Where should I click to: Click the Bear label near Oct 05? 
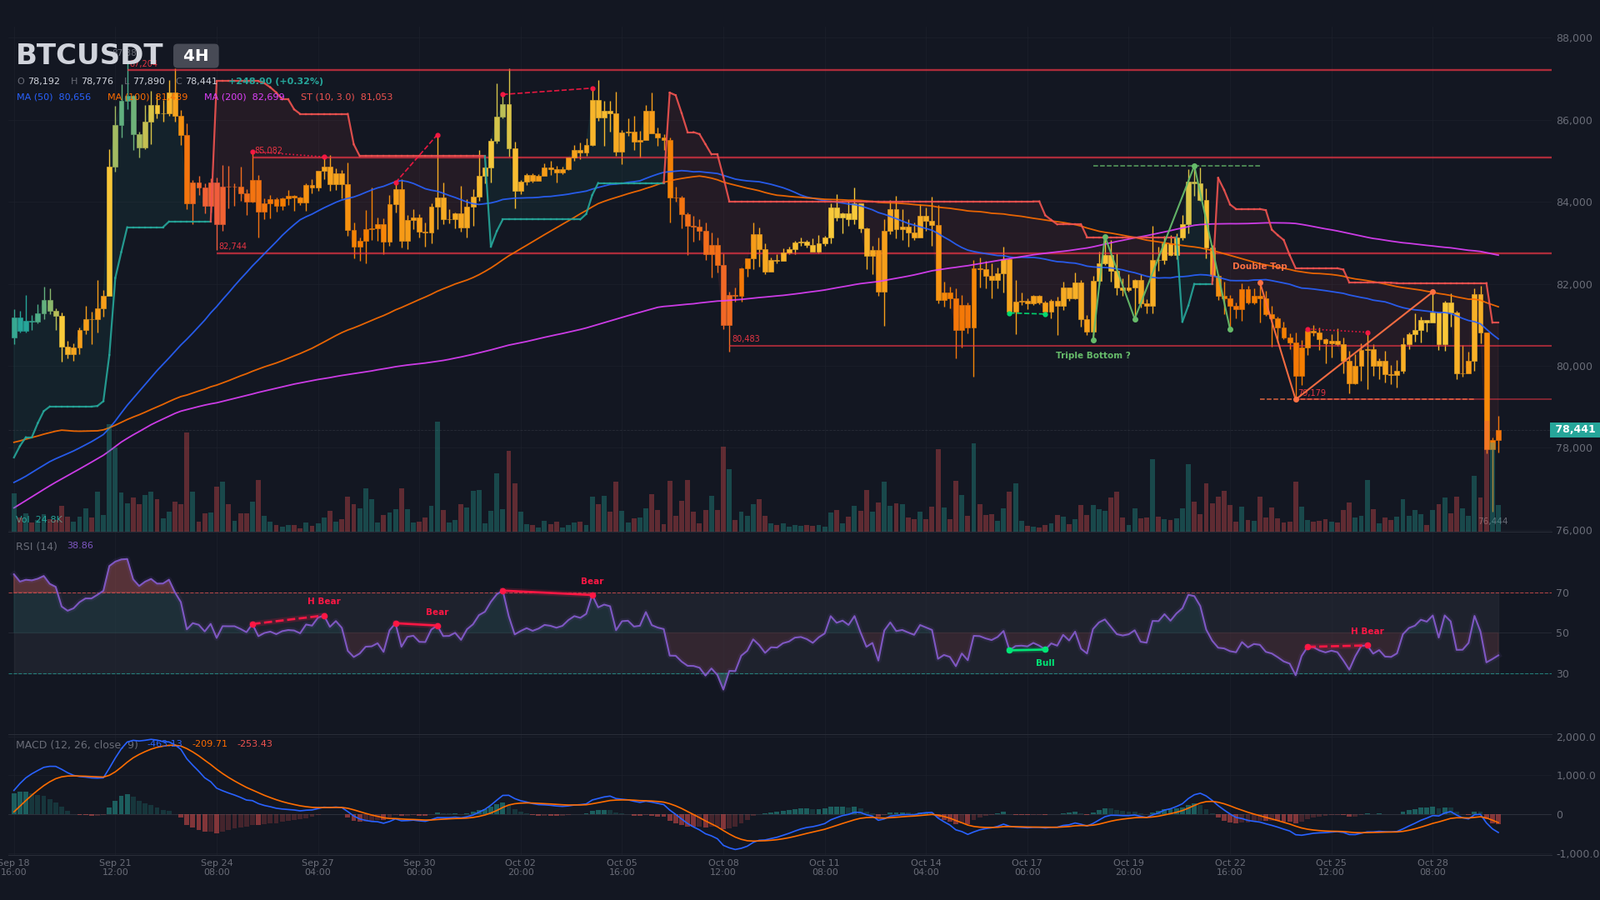592,581
